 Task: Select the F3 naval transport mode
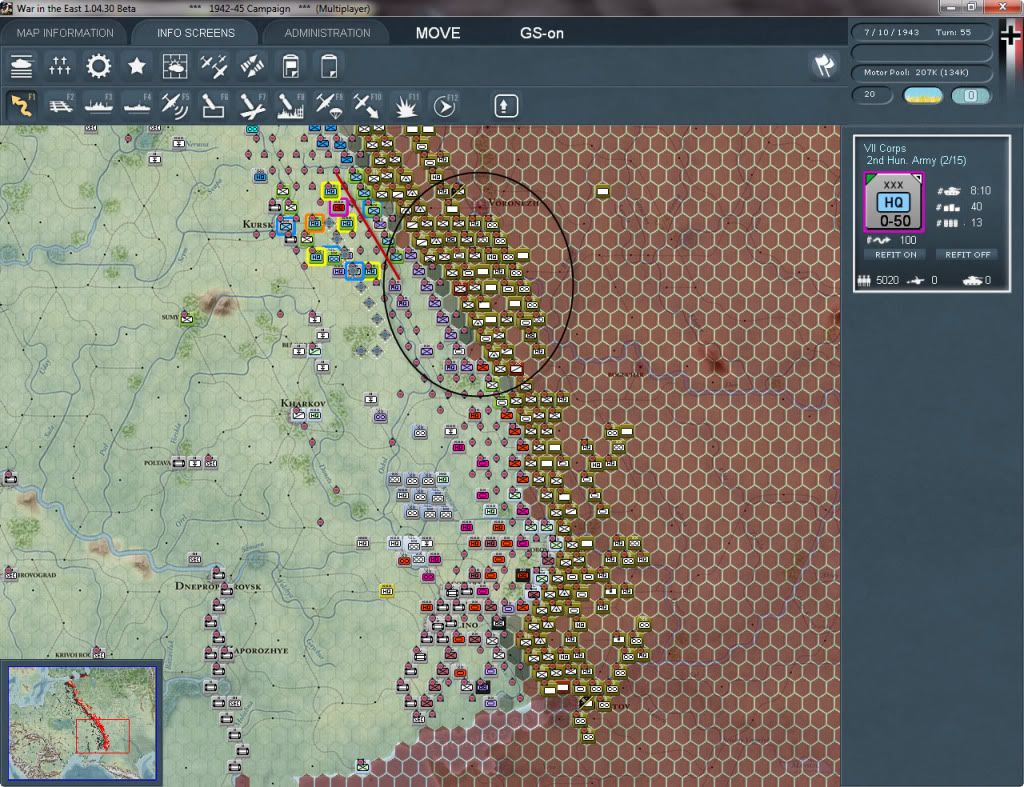(99, 105)
